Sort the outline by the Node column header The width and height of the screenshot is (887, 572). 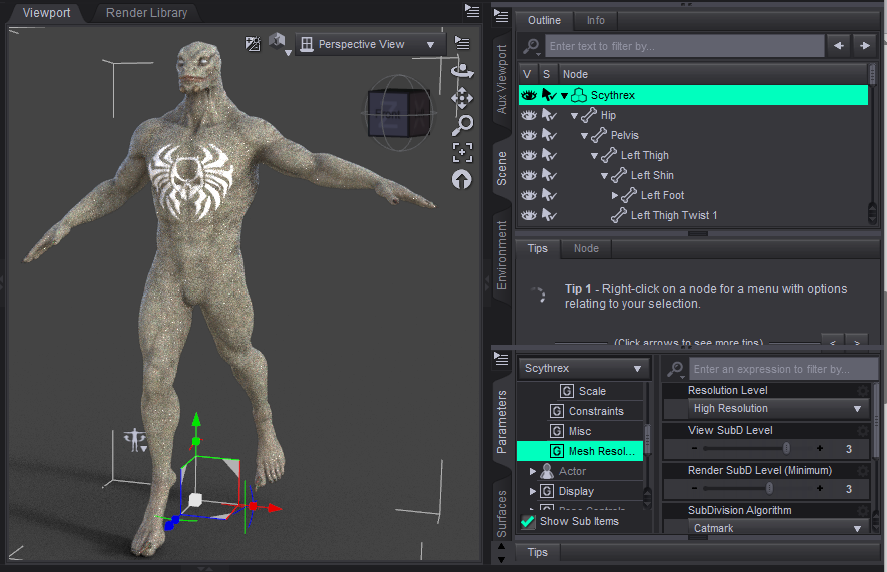(713, 74)
